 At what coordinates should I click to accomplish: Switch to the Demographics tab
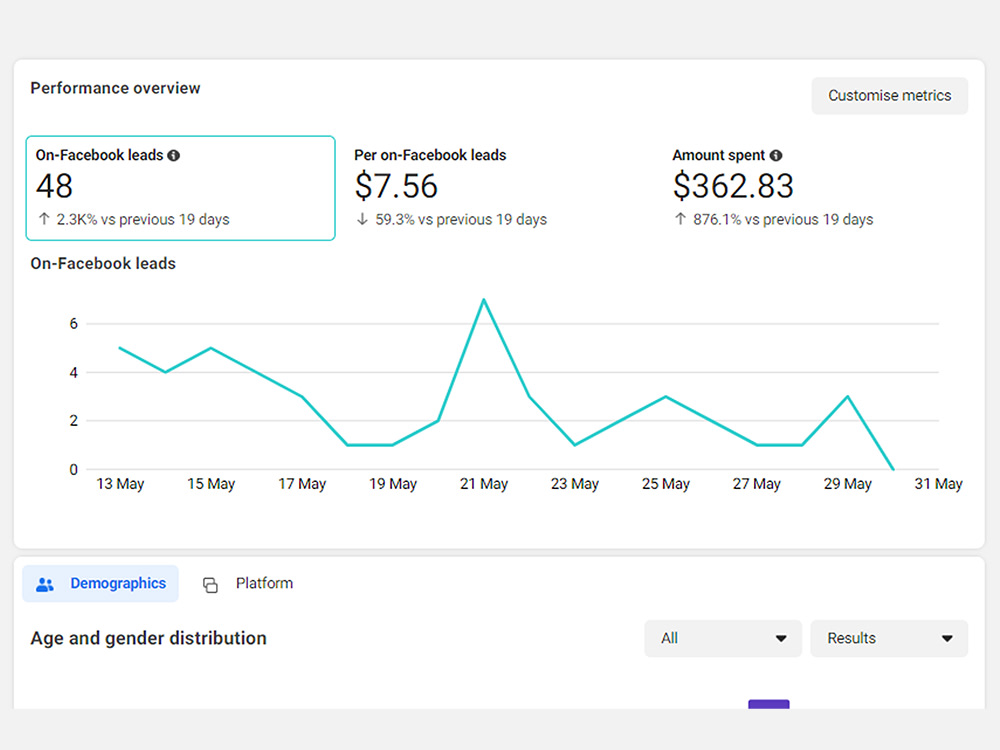101,584
